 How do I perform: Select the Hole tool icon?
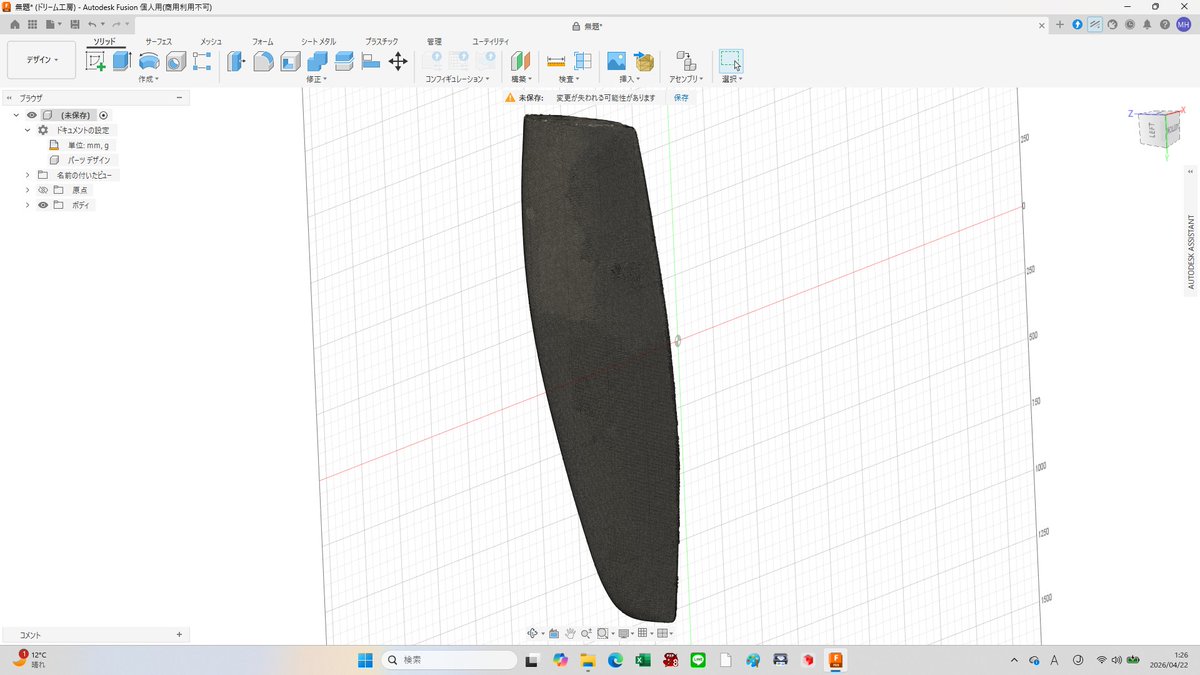[x=176, y=61]
